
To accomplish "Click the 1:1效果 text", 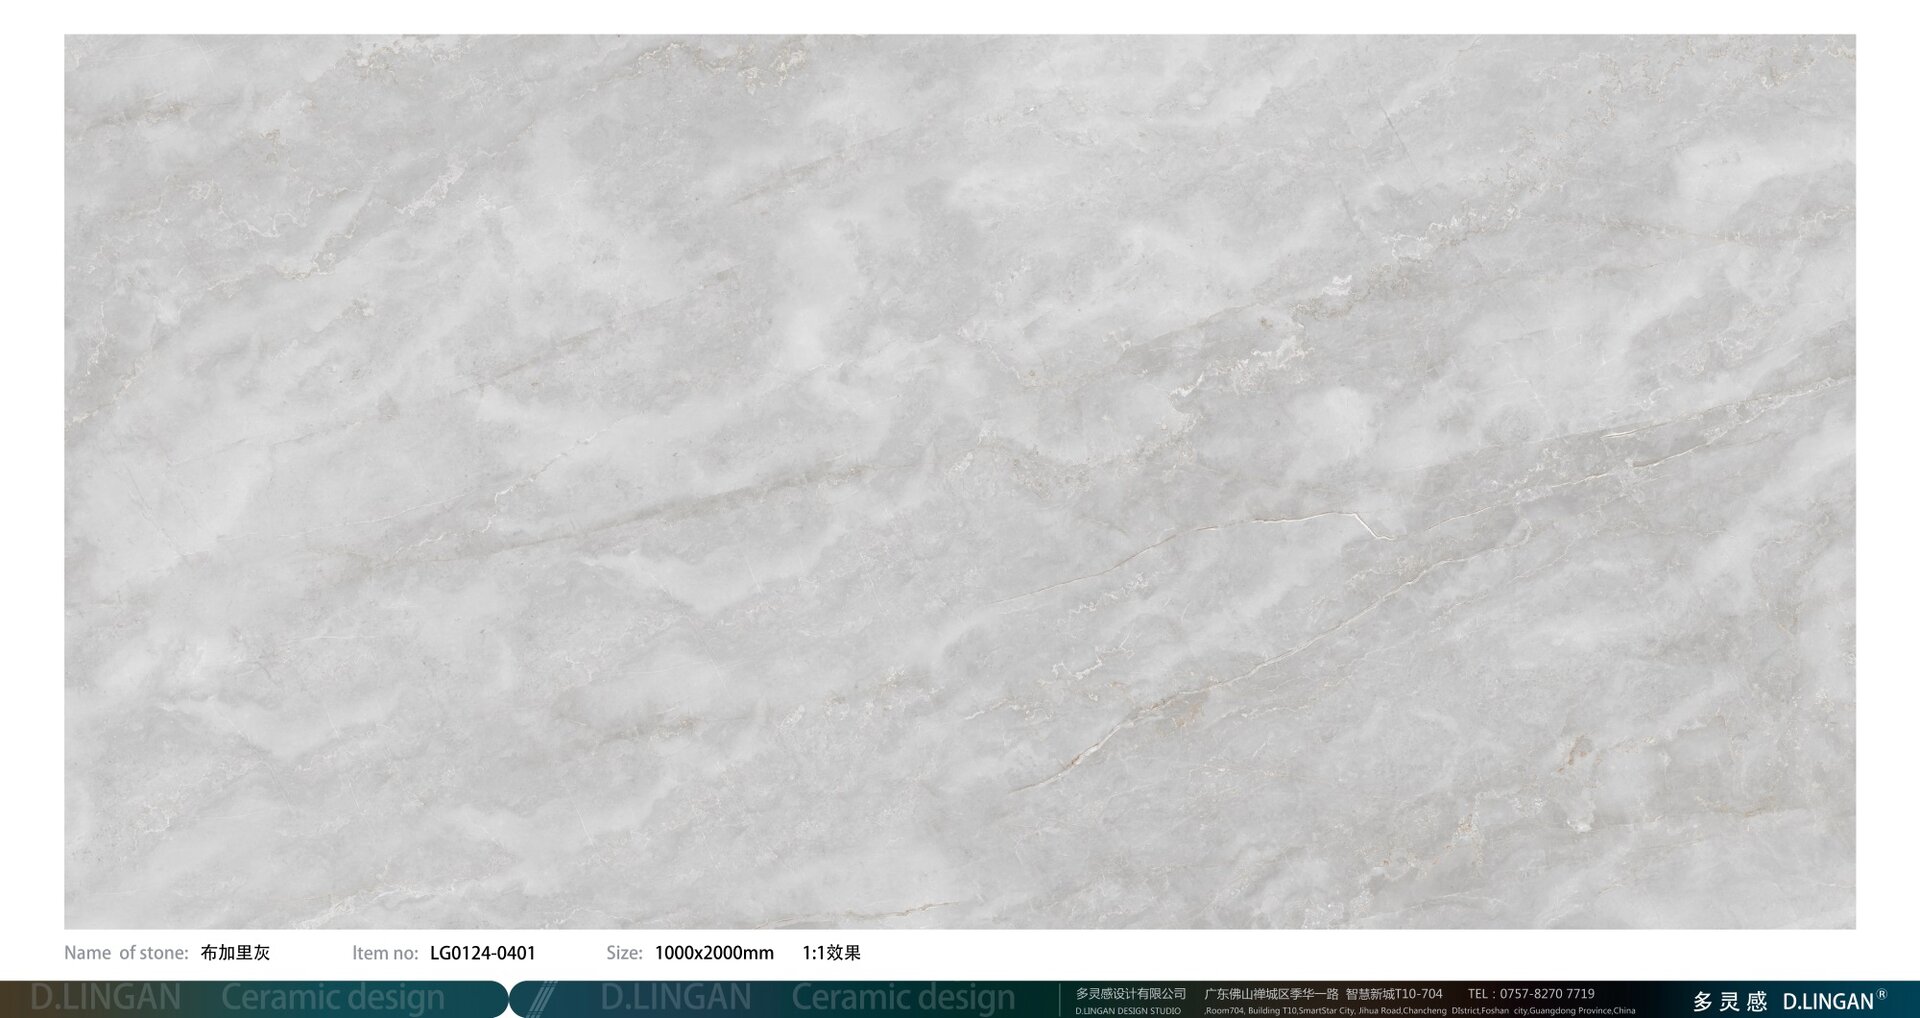I will click(831, 953).
